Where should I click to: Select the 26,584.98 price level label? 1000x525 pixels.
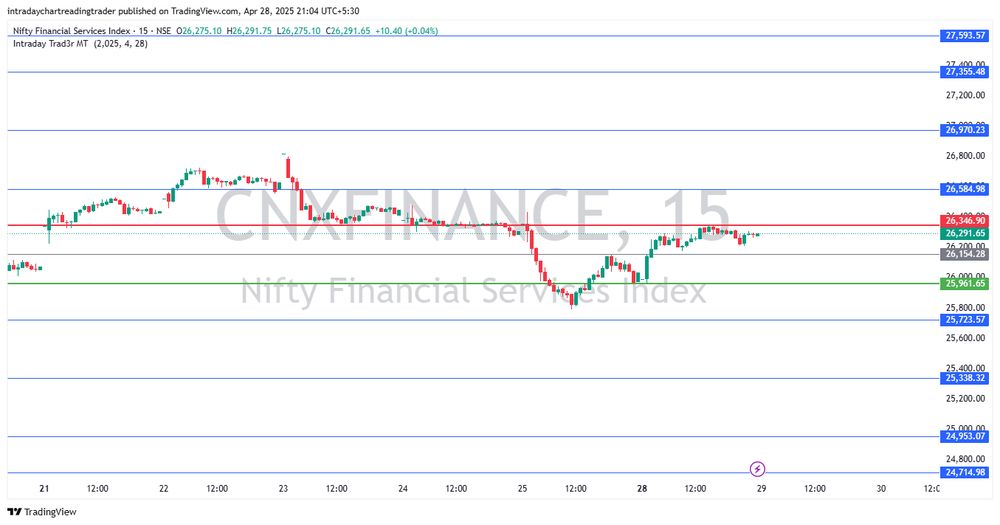pyautogui.click(x=965, y=189)
